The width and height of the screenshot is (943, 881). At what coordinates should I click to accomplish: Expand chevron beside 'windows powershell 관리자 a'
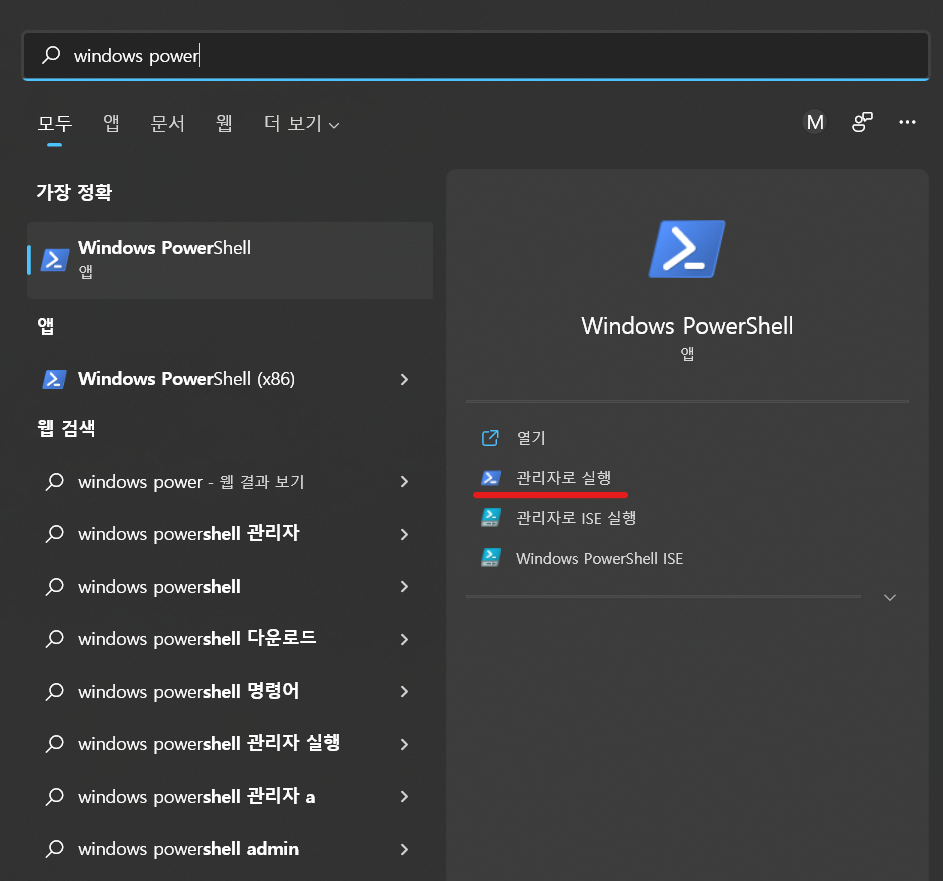click(404, 797)
